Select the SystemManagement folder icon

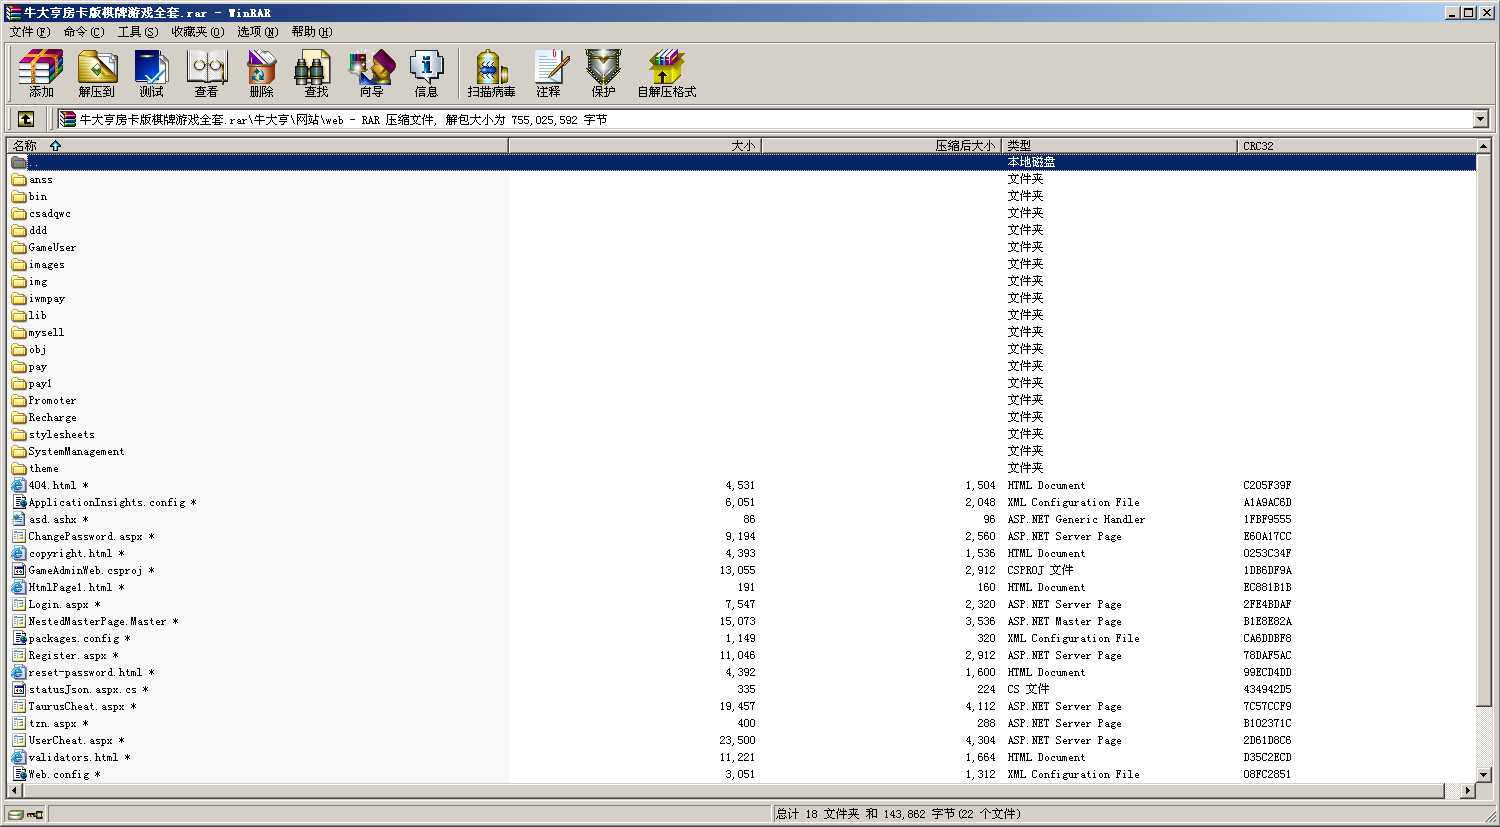pyautogui.click(x=19, y=452)
